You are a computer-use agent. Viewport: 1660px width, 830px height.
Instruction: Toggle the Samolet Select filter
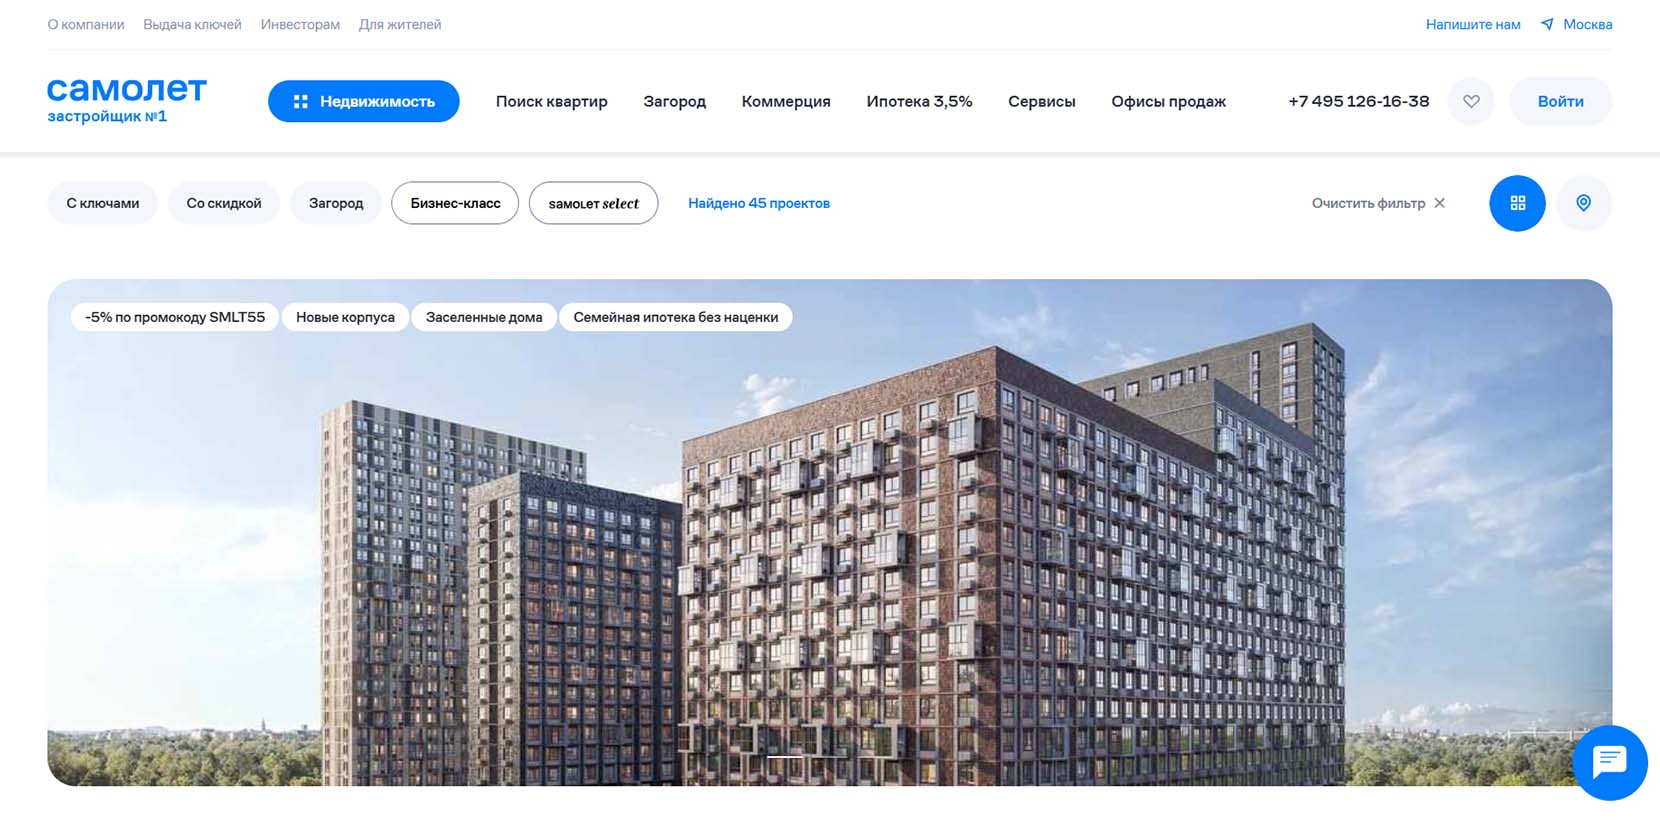click(593, 203)
